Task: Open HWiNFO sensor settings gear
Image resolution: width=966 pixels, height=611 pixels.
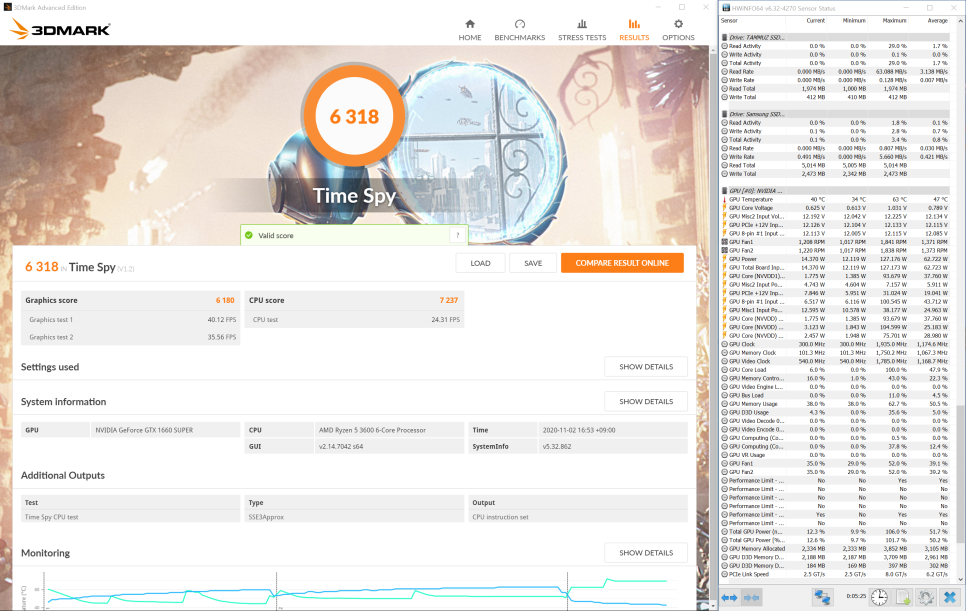Action: (925, 597)
